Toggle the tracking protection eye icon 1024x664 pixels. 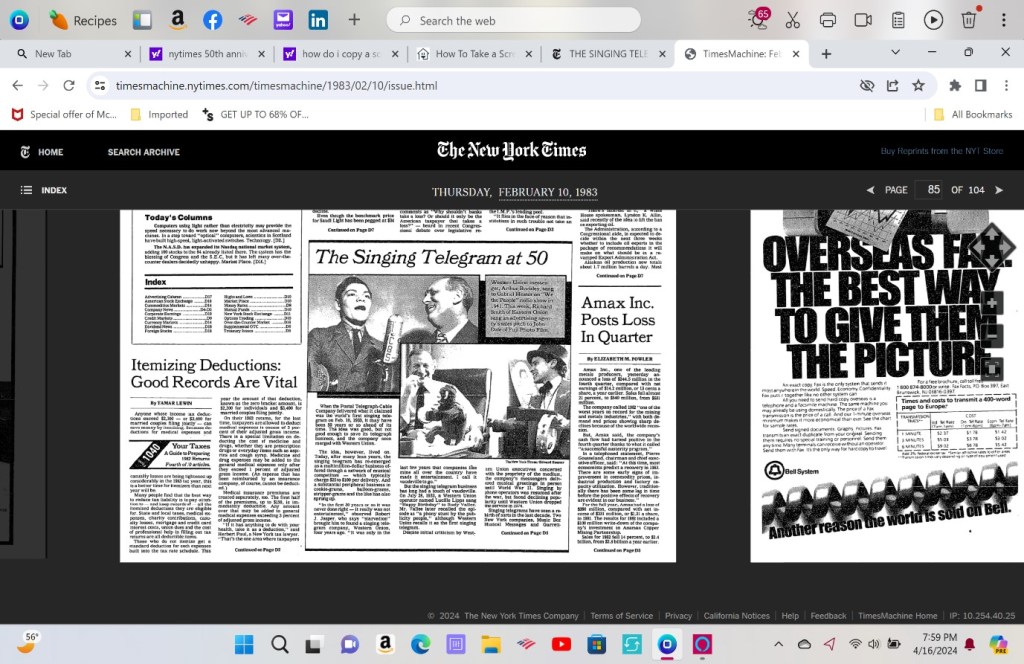pos(867,86)
